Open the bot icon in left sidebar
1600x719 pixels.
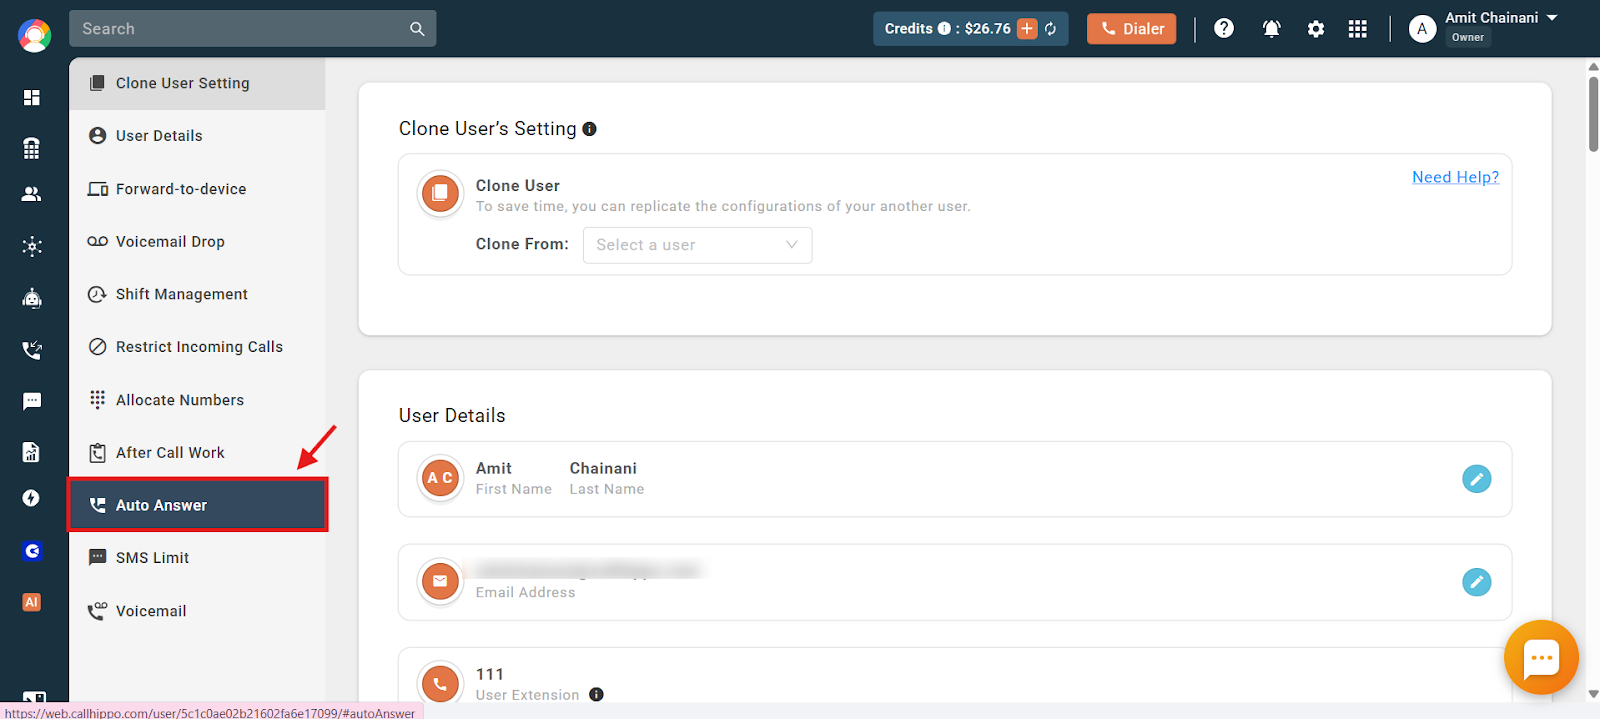32,298
